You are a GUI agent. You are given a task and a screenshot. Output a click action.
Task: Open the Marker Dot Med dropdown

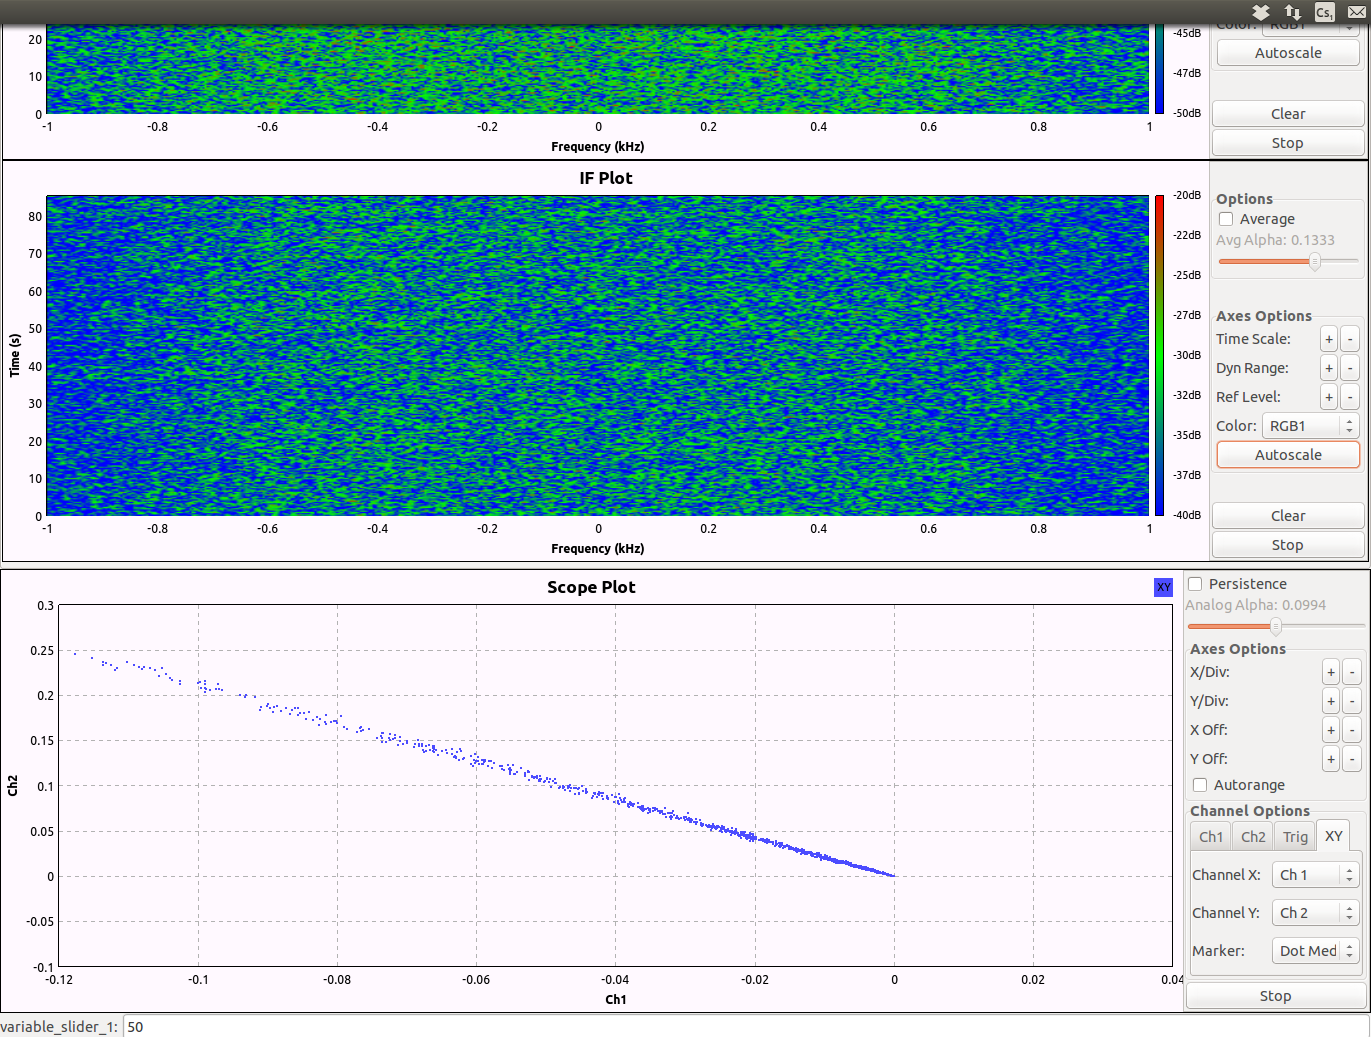pyautogui.click(x=1316, y=951)
